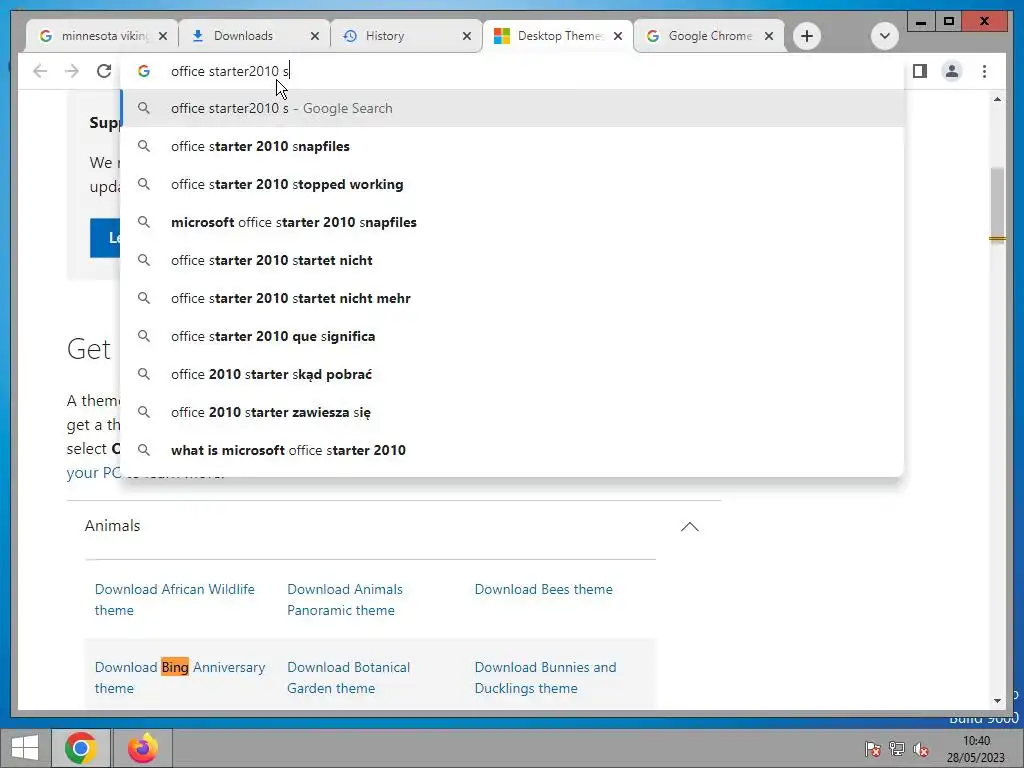Screen dimensions: 1024x768
Task: Choose 'office 2010 starter zawiesza się' suggestion
Action: click(513, 412)
